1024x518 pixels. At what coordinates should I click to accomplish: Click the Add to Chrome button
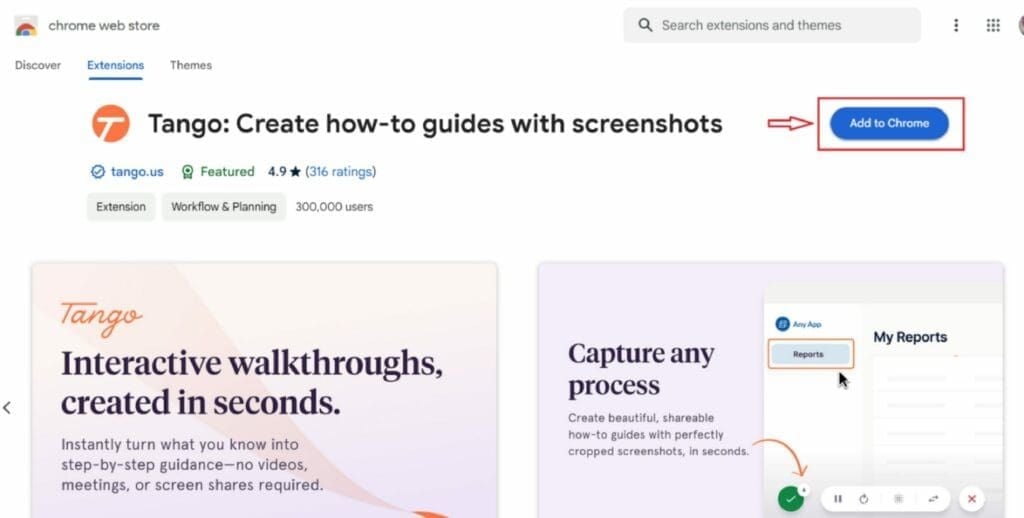pyautogui.click(x=889, y=123)
